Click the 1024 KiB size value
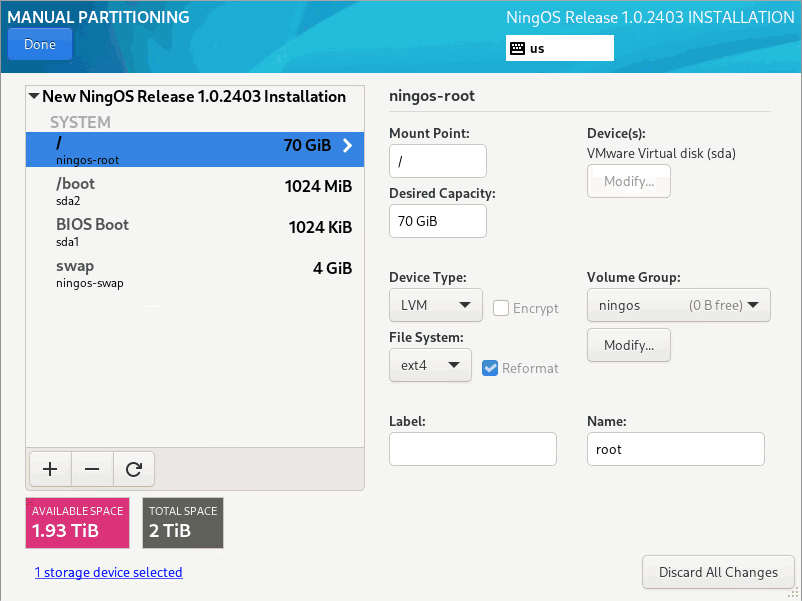Image resolution: width=802 pixels, height=601 pixels. coord(320,227)
